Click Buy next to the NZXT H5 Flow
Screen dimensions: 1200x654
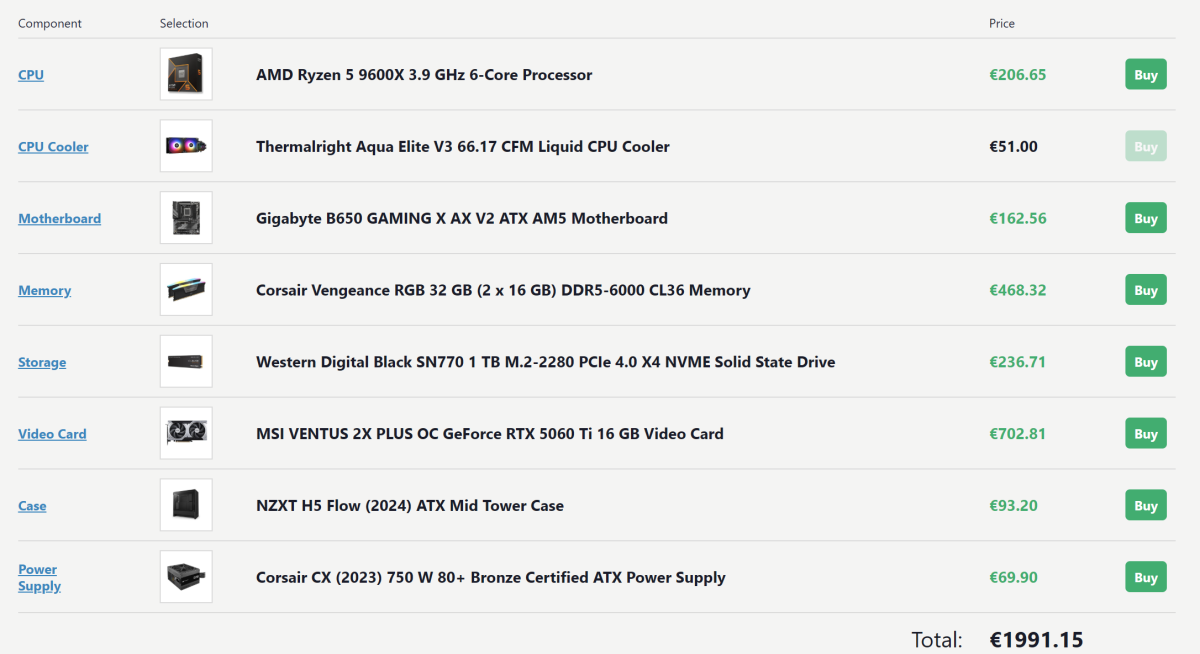pos(1145,506)
